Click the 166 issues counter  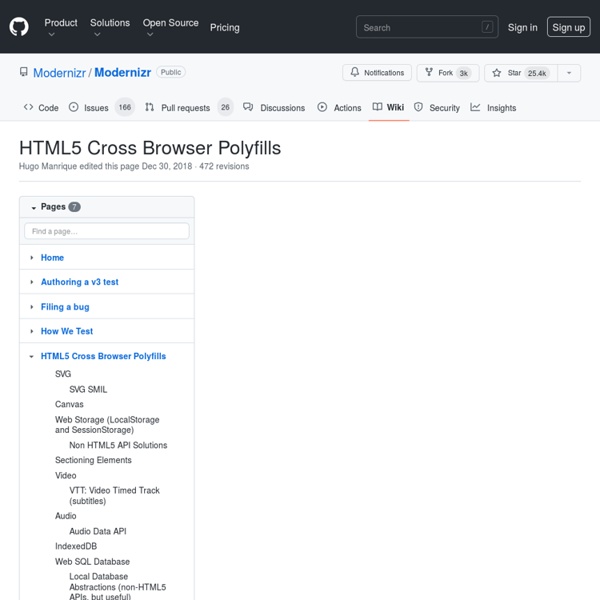point(125,107)
